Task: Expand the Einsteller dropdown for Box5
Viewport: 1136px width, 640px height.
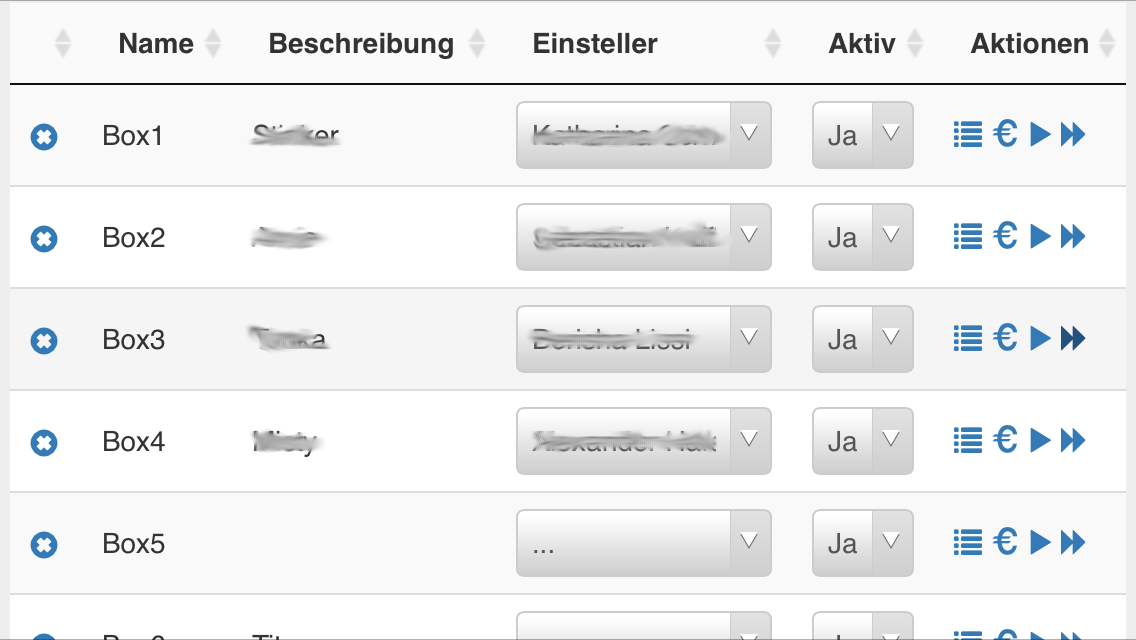Action: 643,543
